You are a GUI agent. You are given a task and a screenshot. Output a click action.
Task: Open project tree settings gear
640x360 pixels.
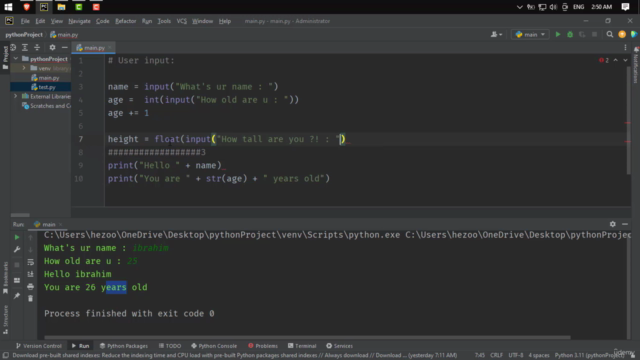[x=52, y=47]
